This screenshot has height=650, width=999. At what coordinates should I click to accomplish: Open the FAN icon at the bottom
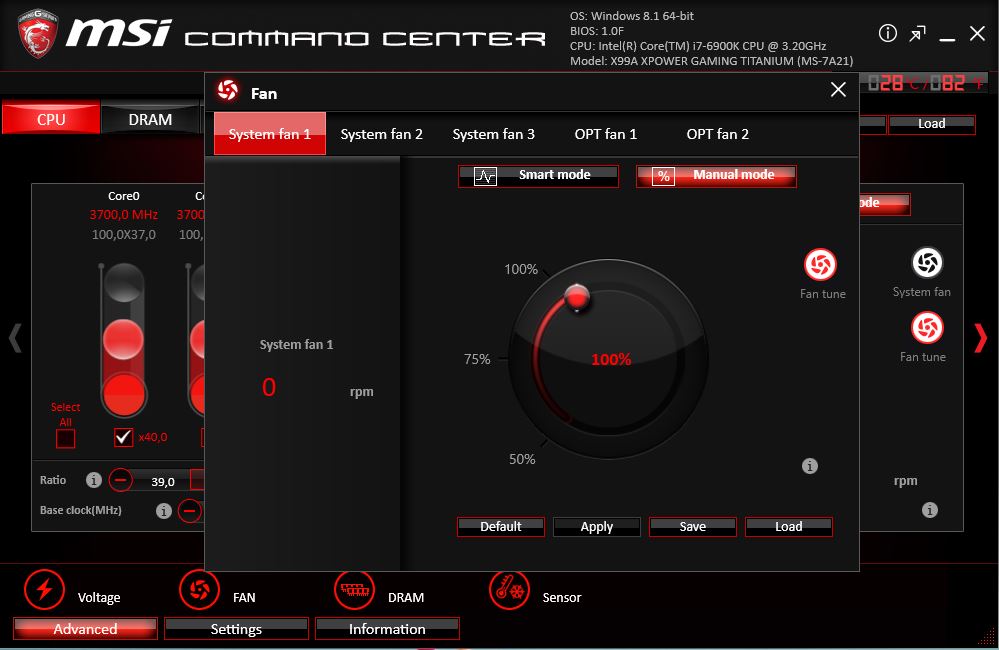click(199, 589)
